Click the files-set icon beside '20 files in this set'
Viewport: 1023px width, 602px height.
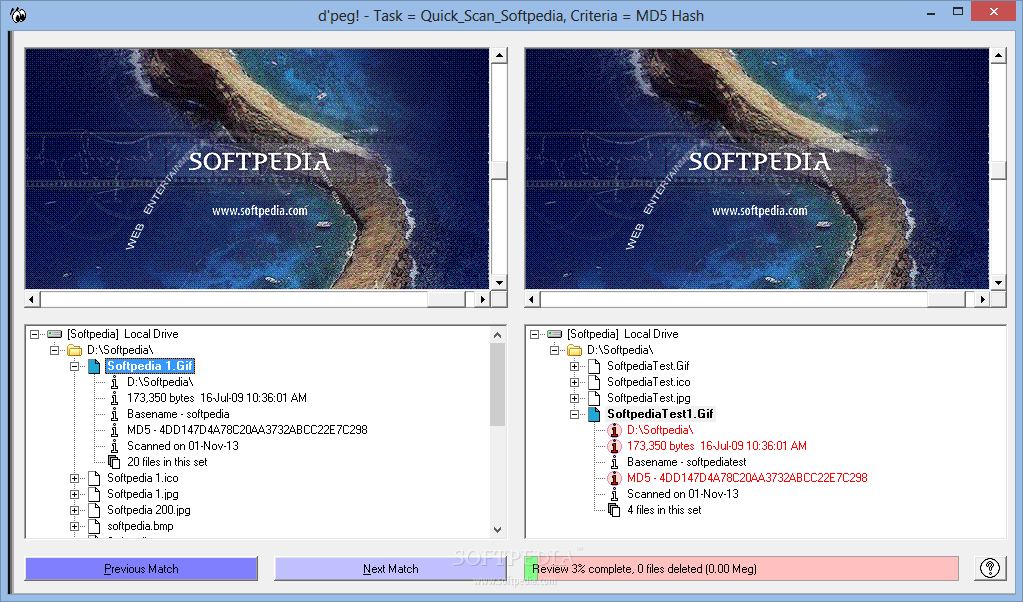click(114, 462)
